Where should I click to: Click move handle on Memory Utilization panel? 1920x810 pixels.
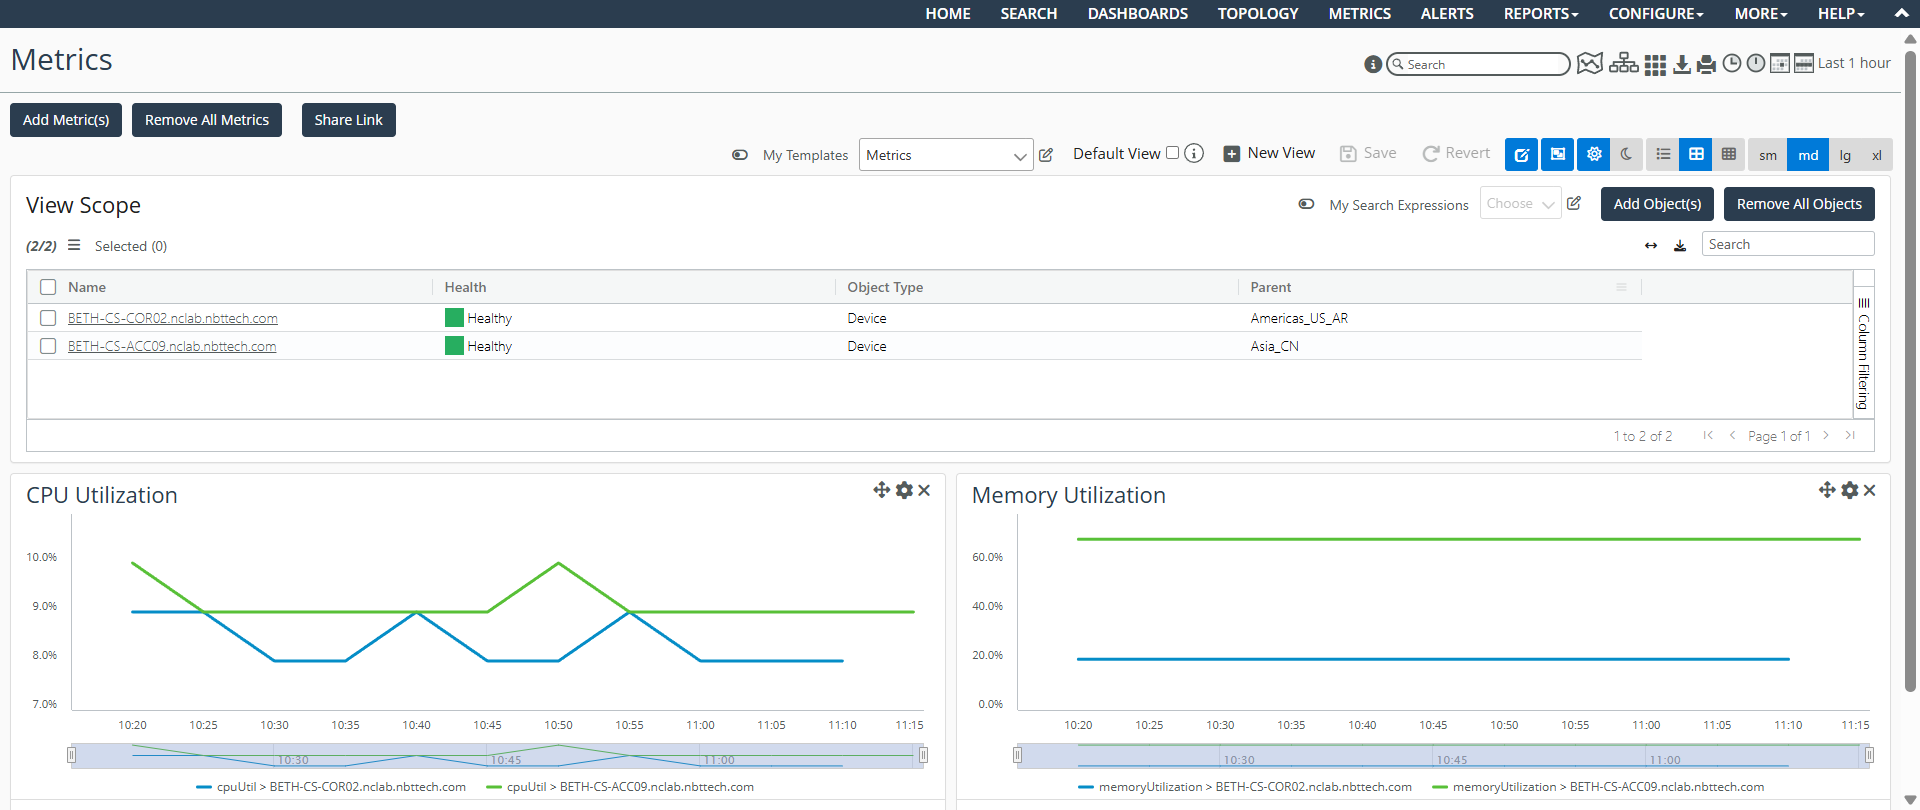point(1826,490)
